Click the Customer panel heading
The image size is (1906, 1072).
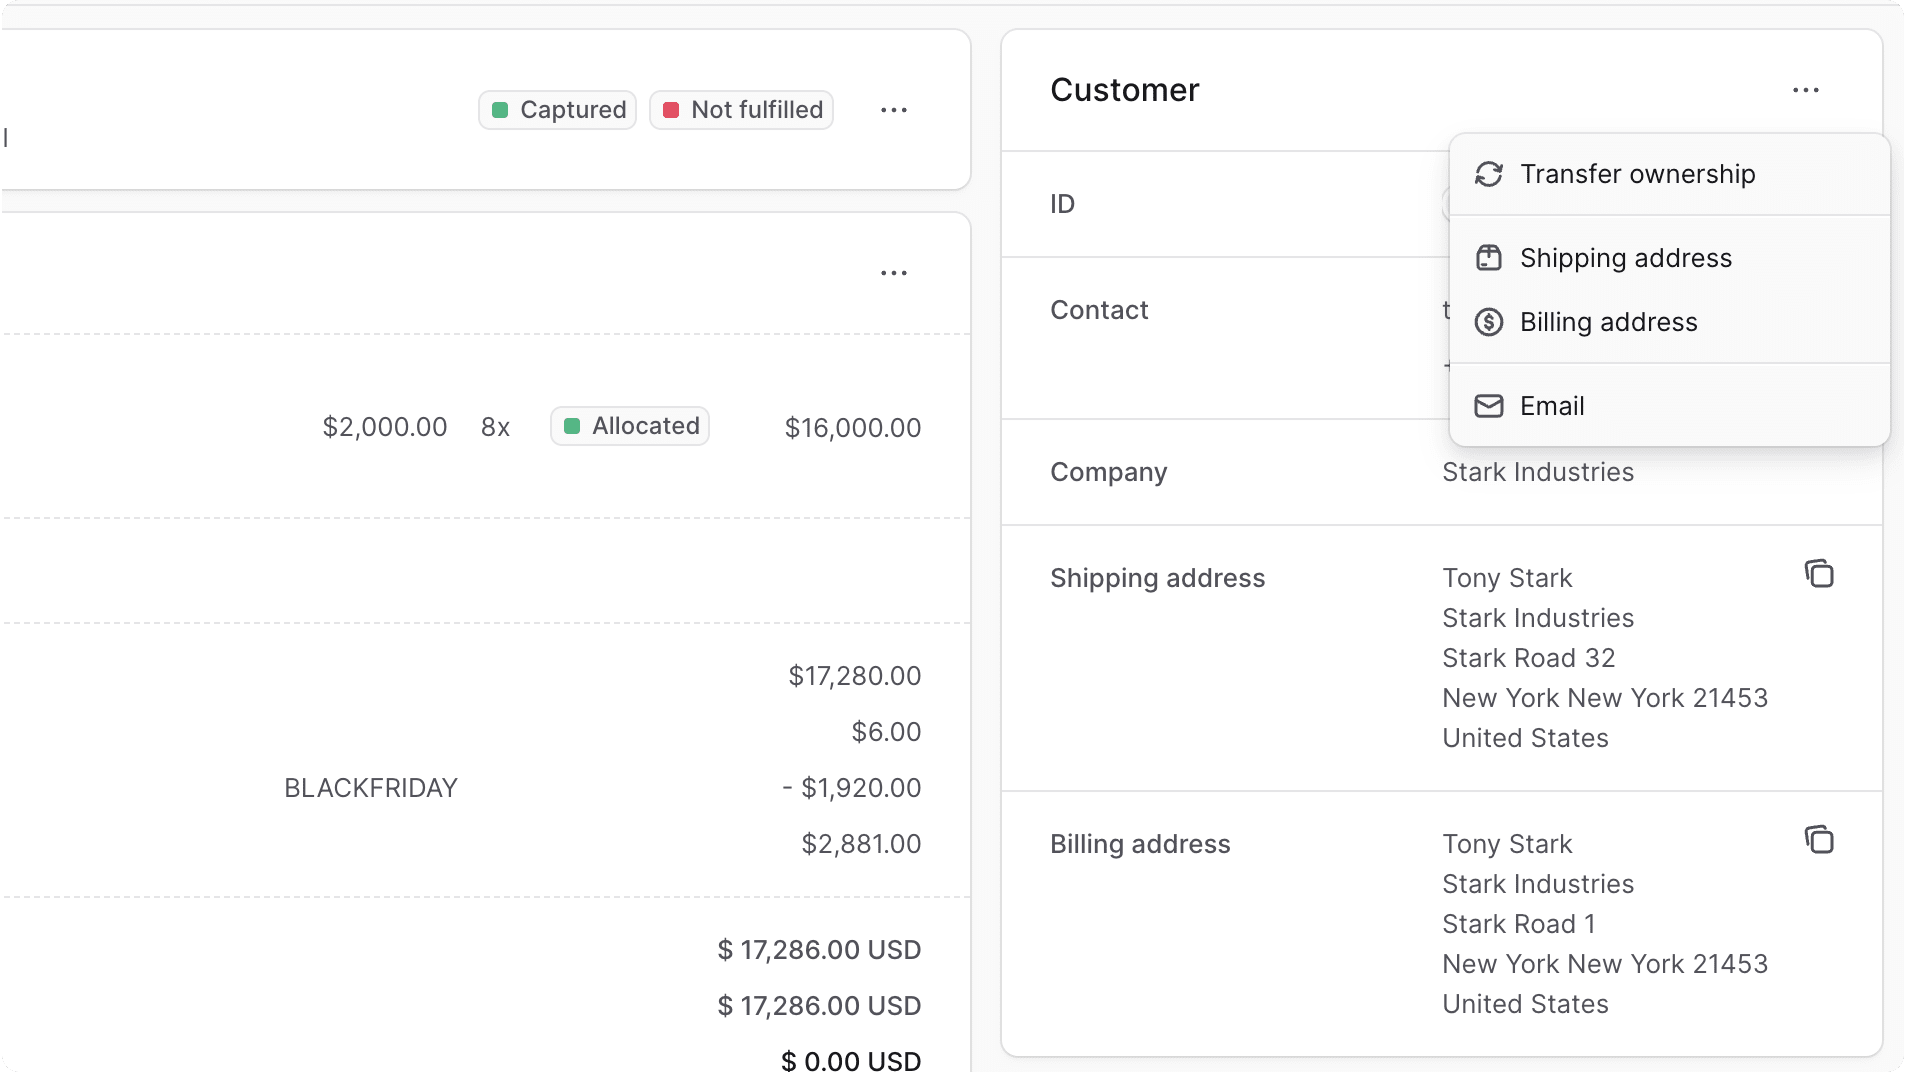[x=1124, y=90]
